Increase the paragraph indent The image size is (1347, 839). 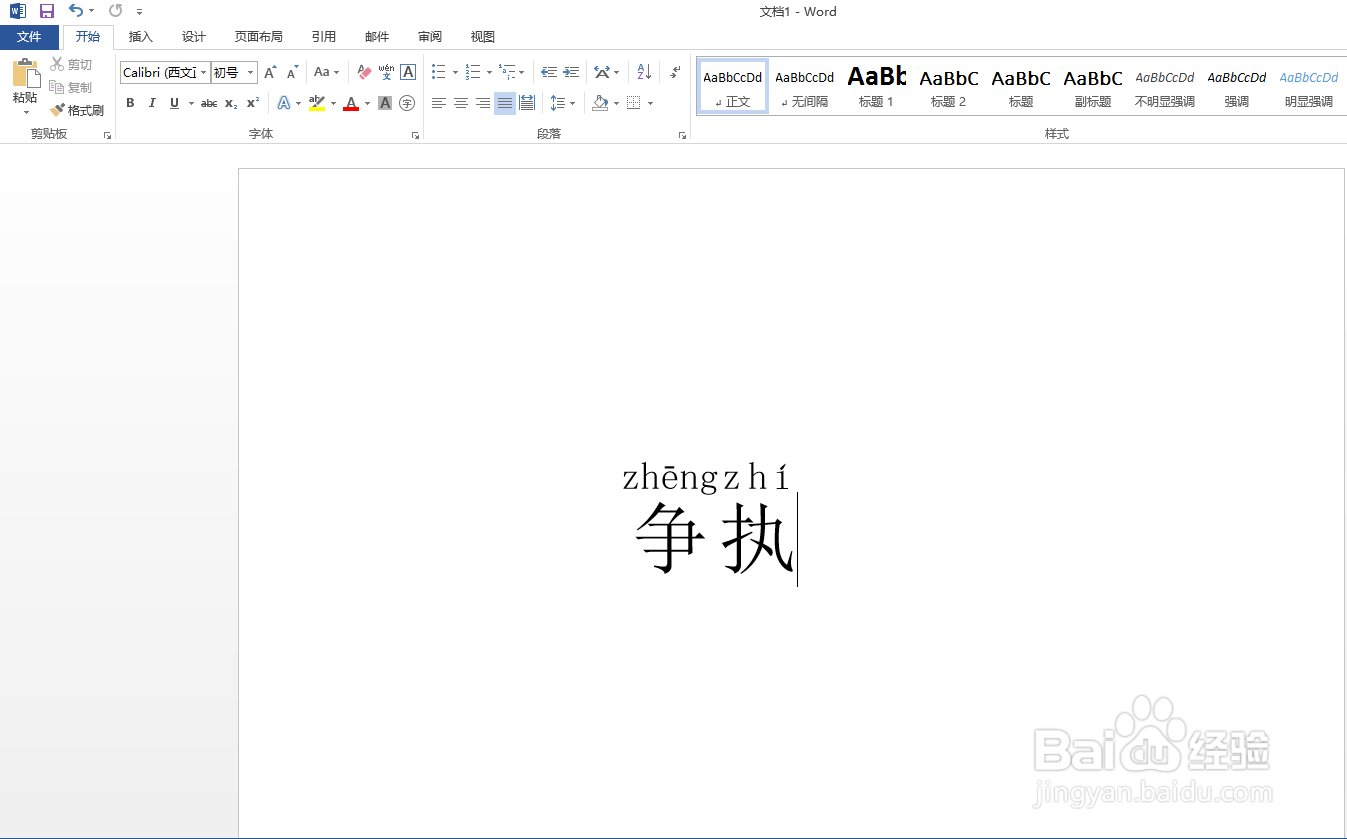[x=571, y=72]
